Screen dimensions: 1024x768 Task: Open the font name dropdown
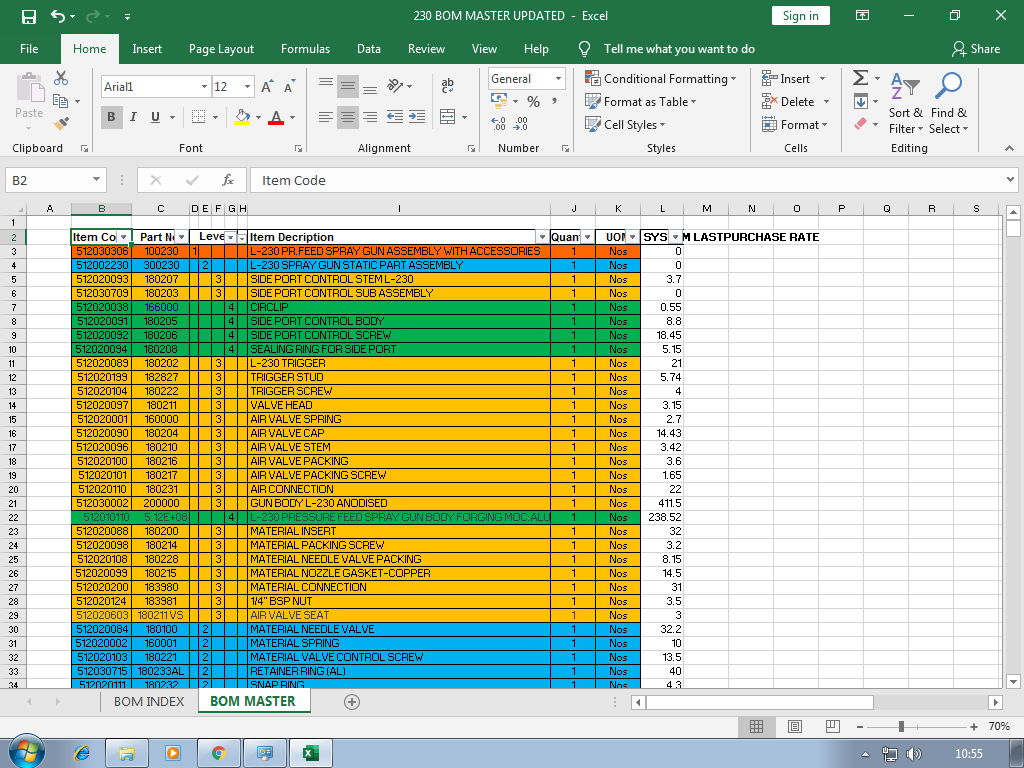204,87
